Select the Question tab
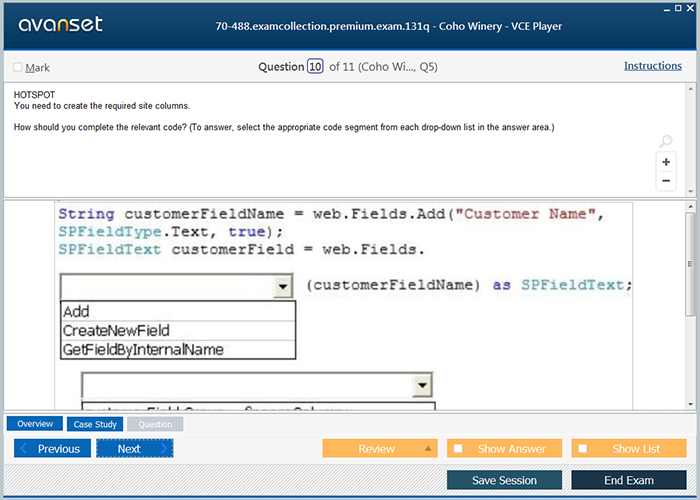700x500 pixels. point(155,424)
